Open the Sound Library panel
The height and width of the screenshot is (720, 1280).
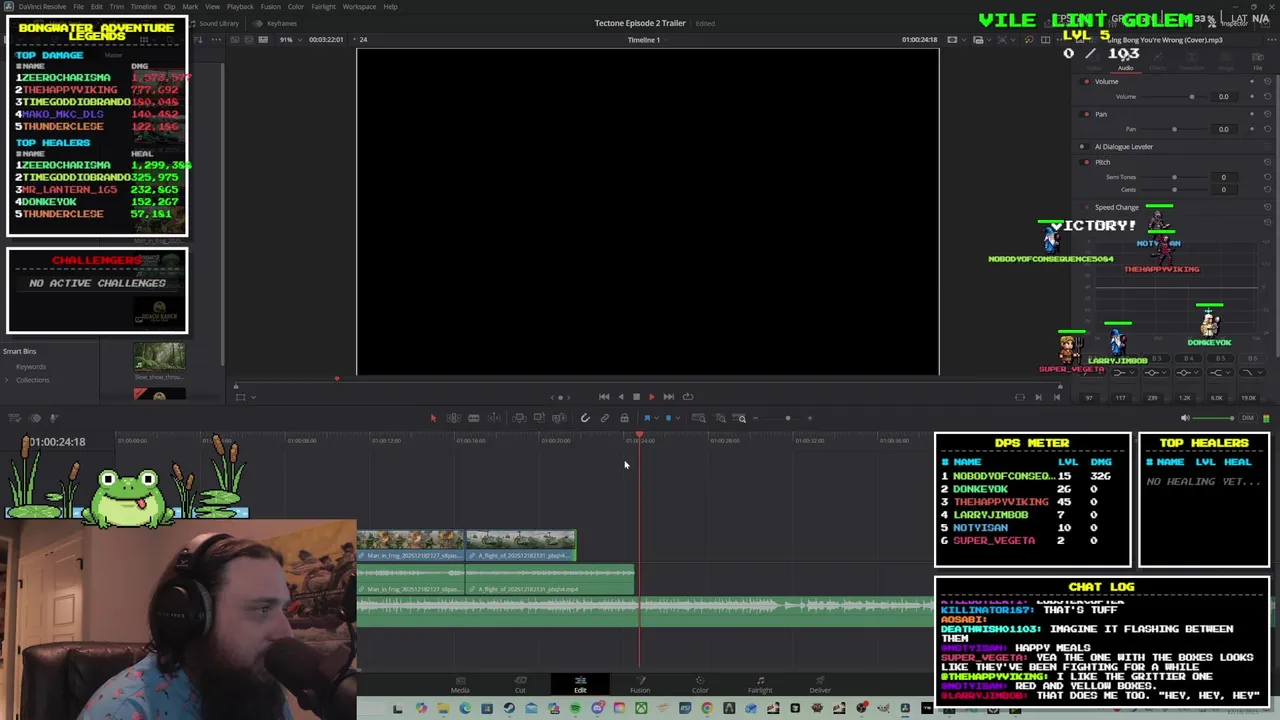[214, 23]
